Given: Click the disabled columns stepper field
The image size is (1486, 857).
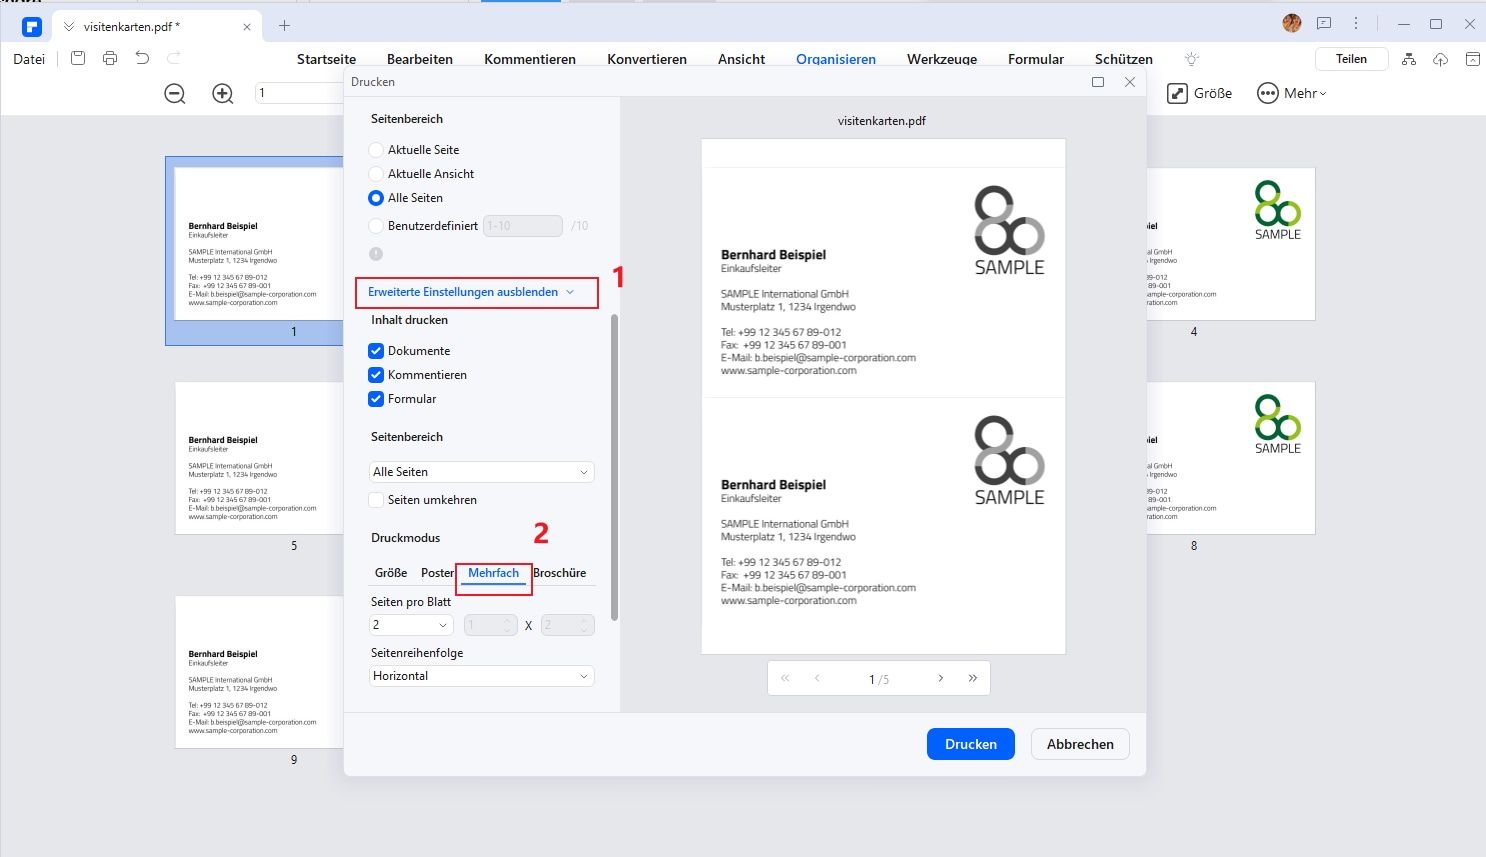Looking at the screenshot, I should click(x=491, y=625).
